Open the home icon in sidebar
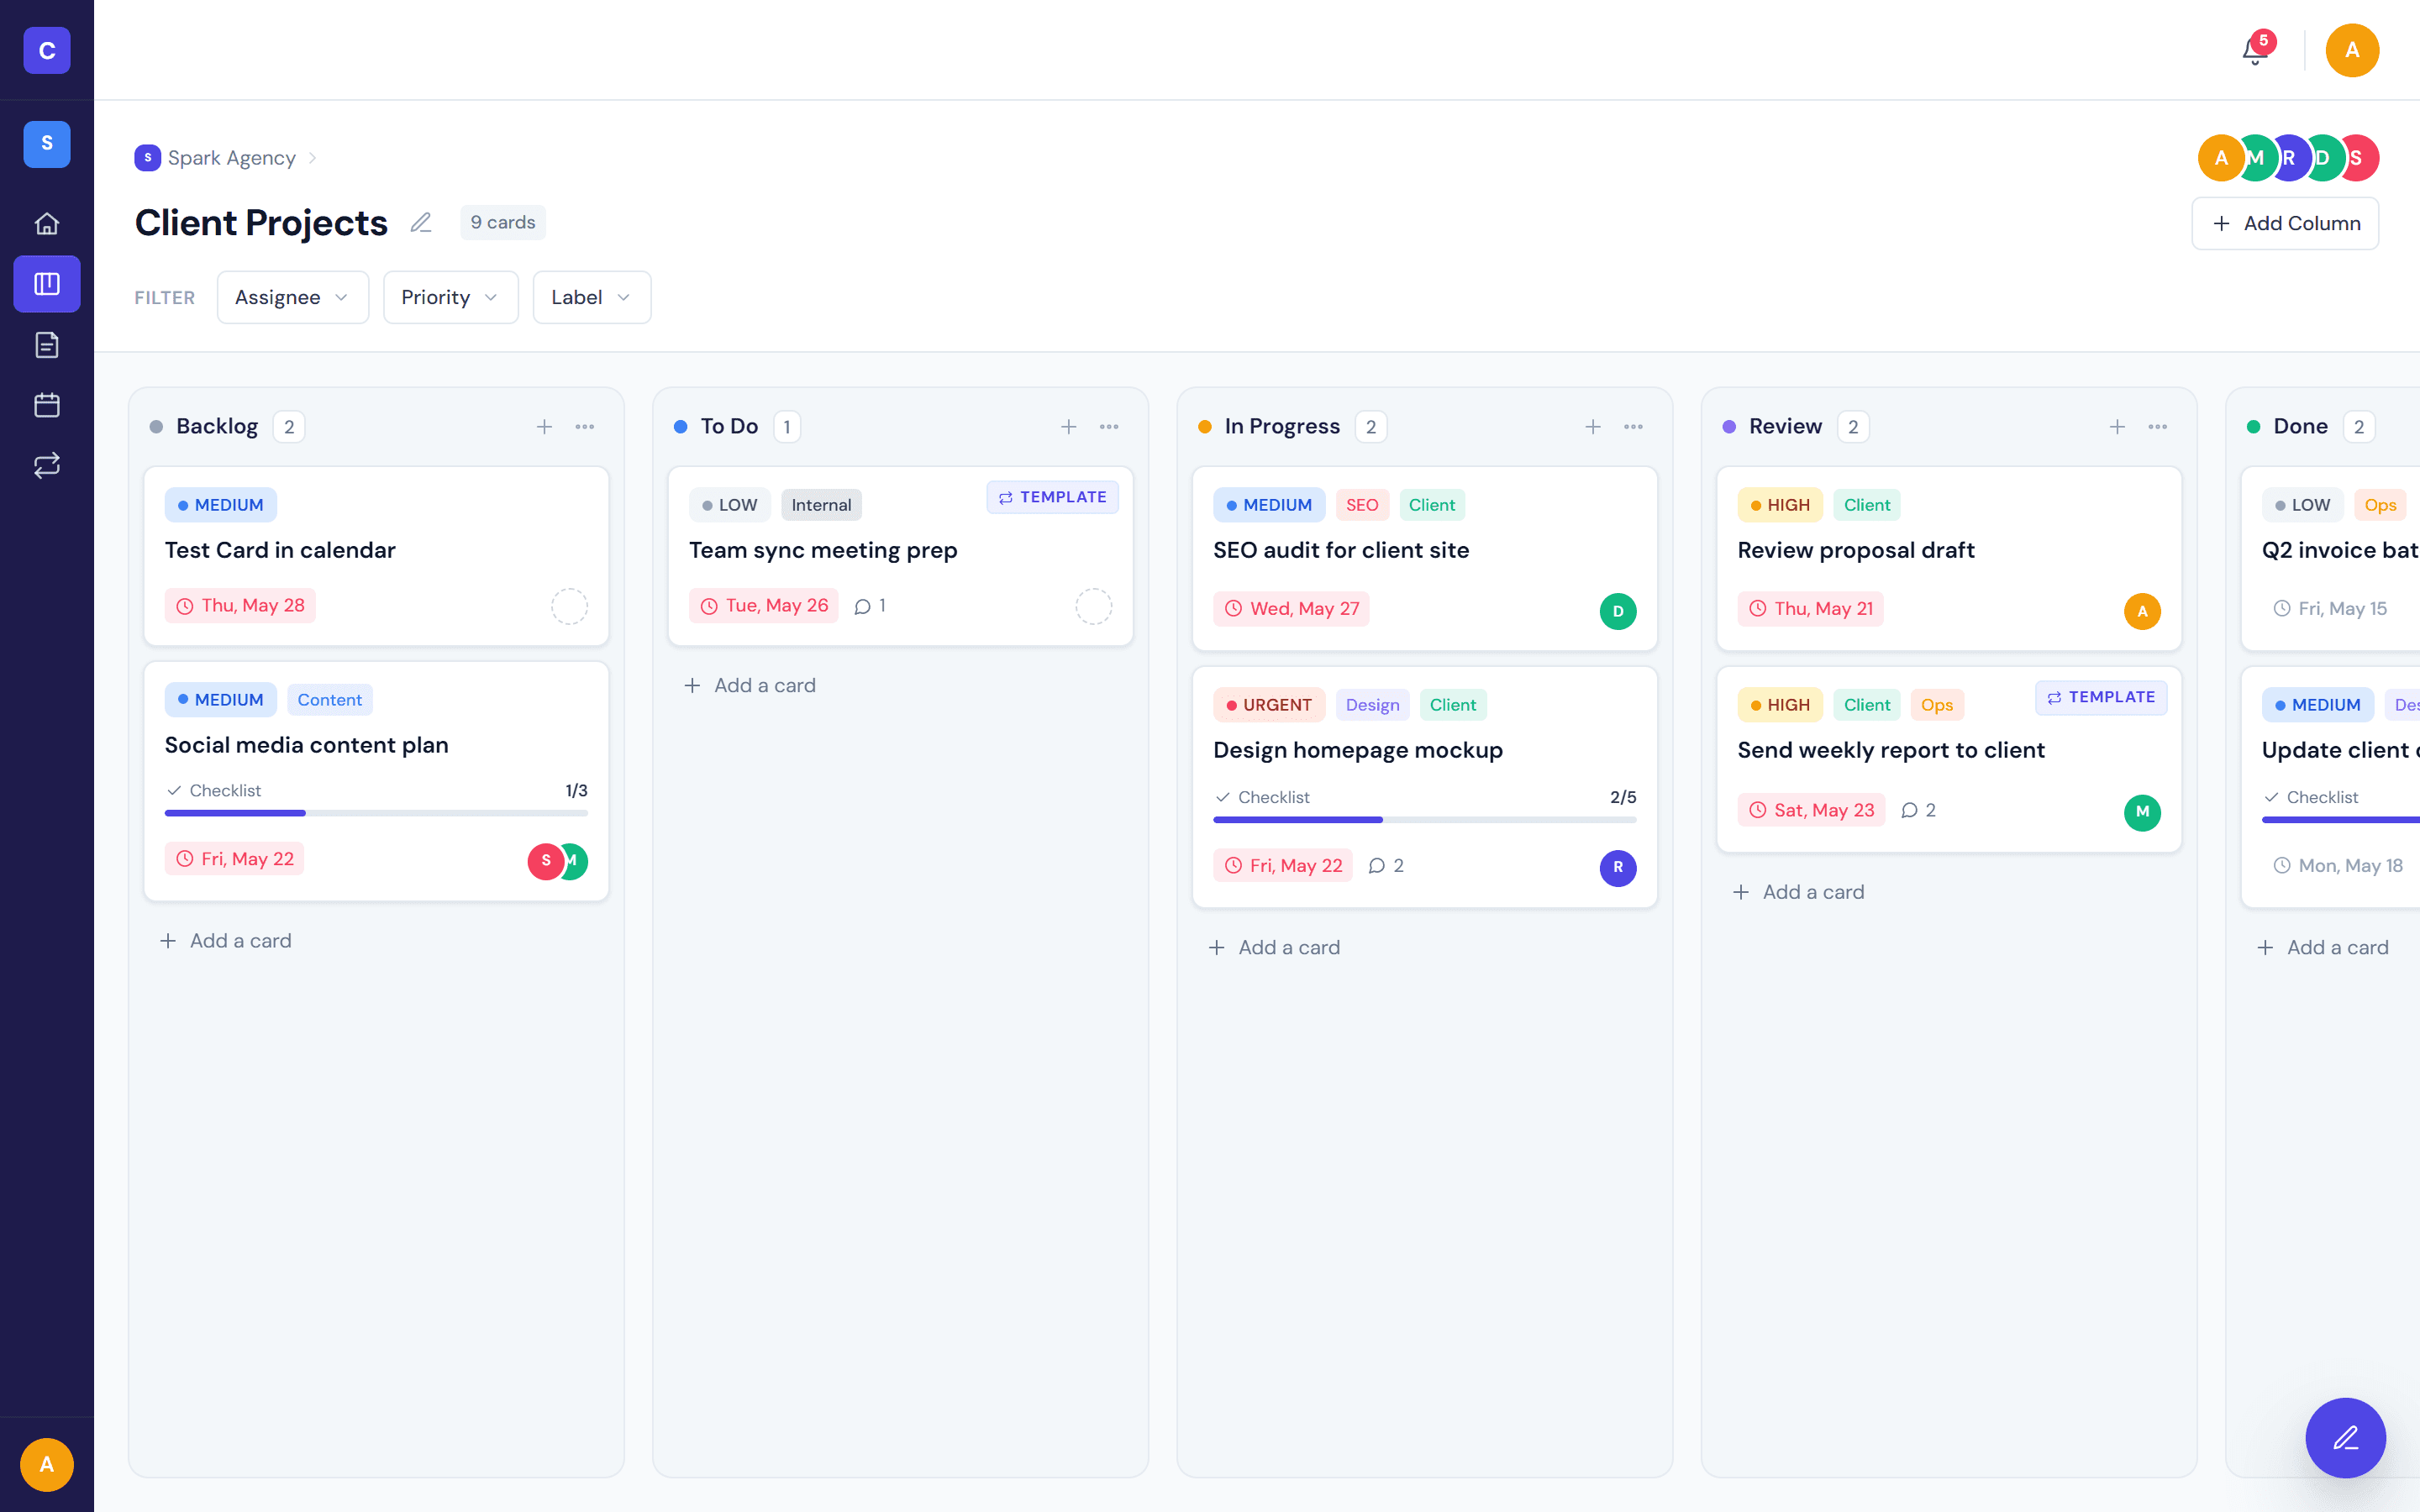 47,223
